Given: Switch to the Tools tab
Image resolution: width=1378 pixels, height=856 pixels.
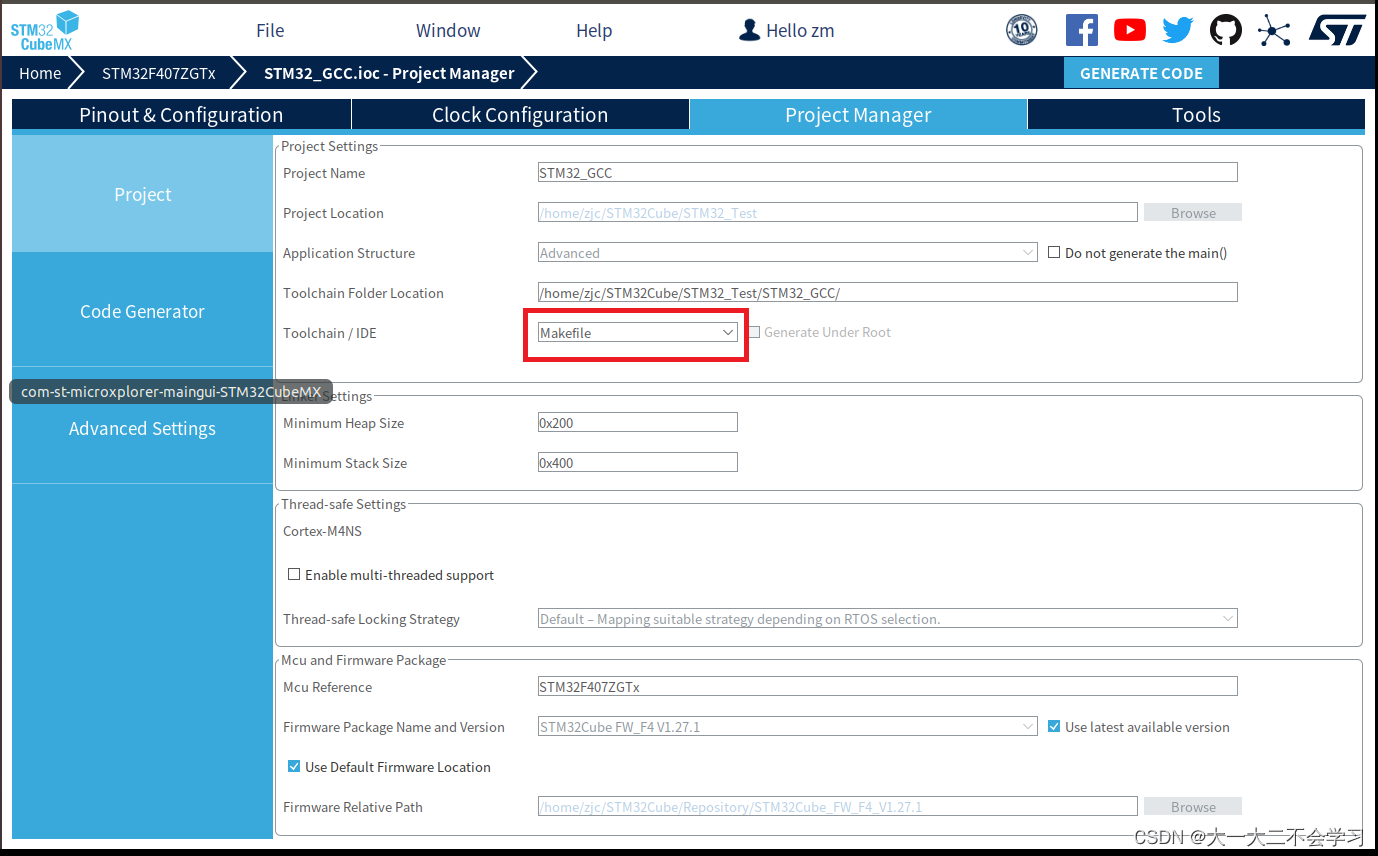Looking at the screenshot, I should [x=1196, y=115].
